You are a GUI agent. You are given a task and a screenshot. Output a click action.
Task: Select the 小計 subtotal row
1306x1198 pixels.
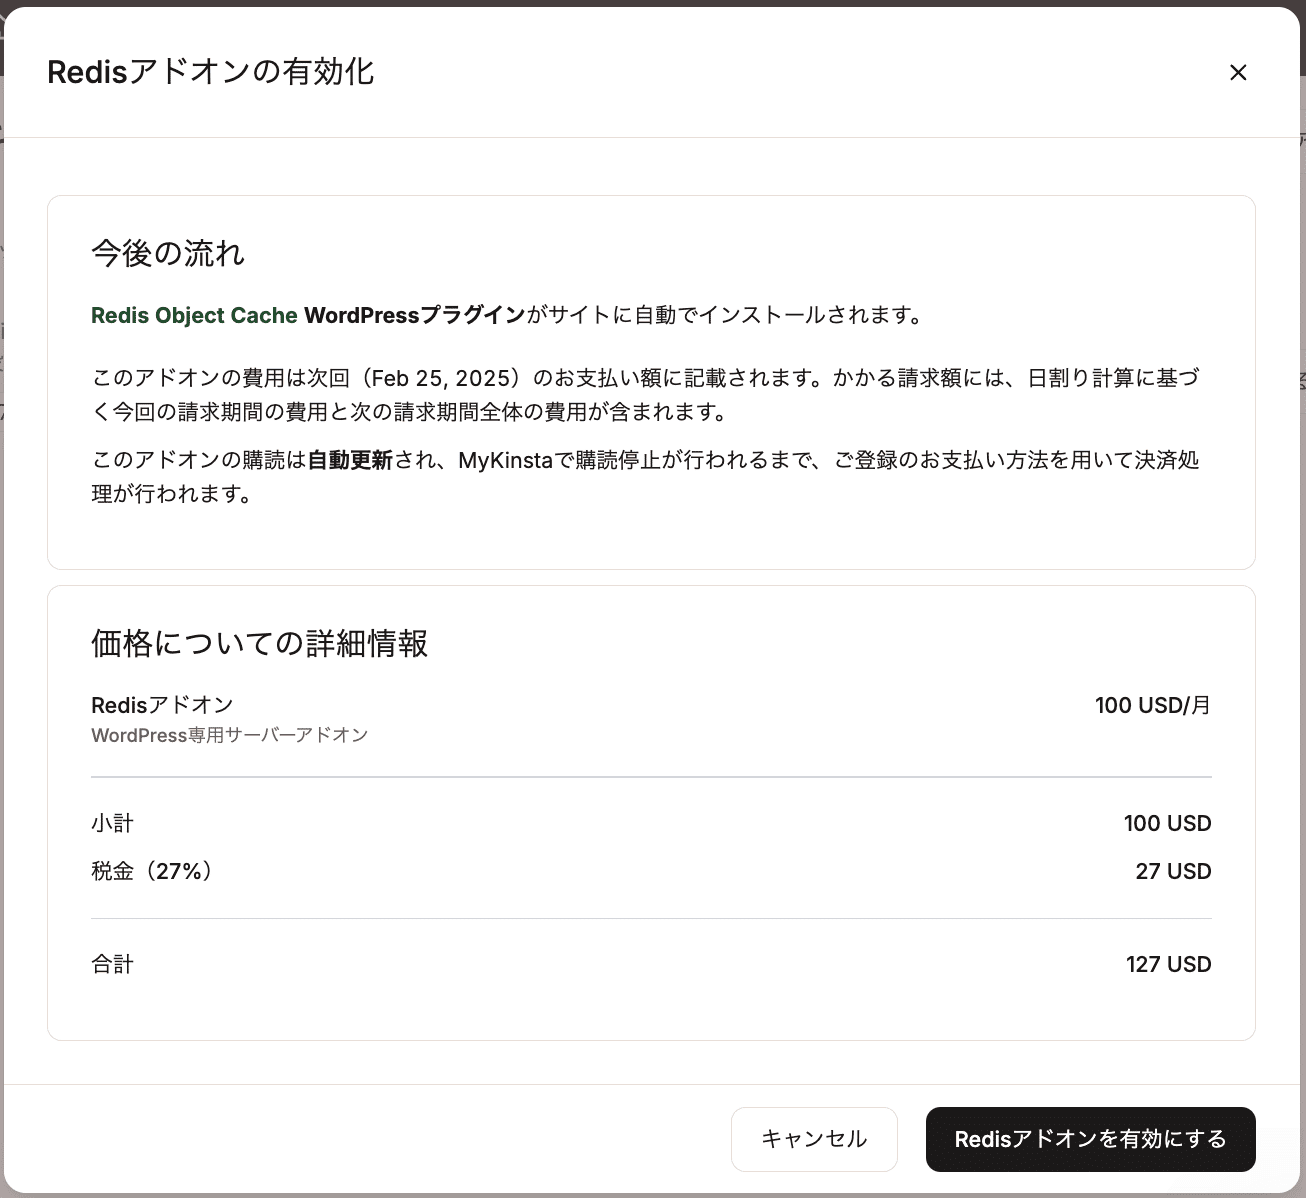(x=111, y=822)
